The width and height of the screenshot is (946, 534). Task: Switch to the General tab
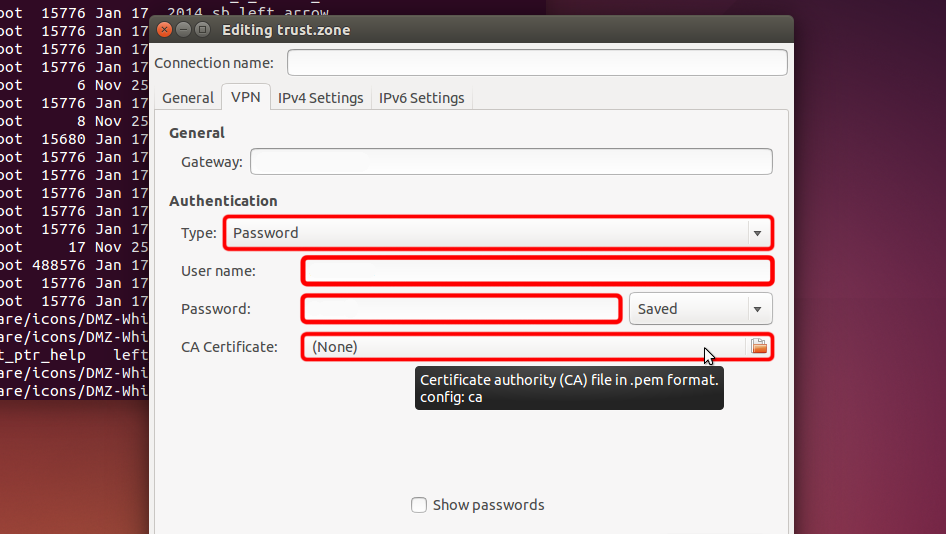[x=188, y=98]
